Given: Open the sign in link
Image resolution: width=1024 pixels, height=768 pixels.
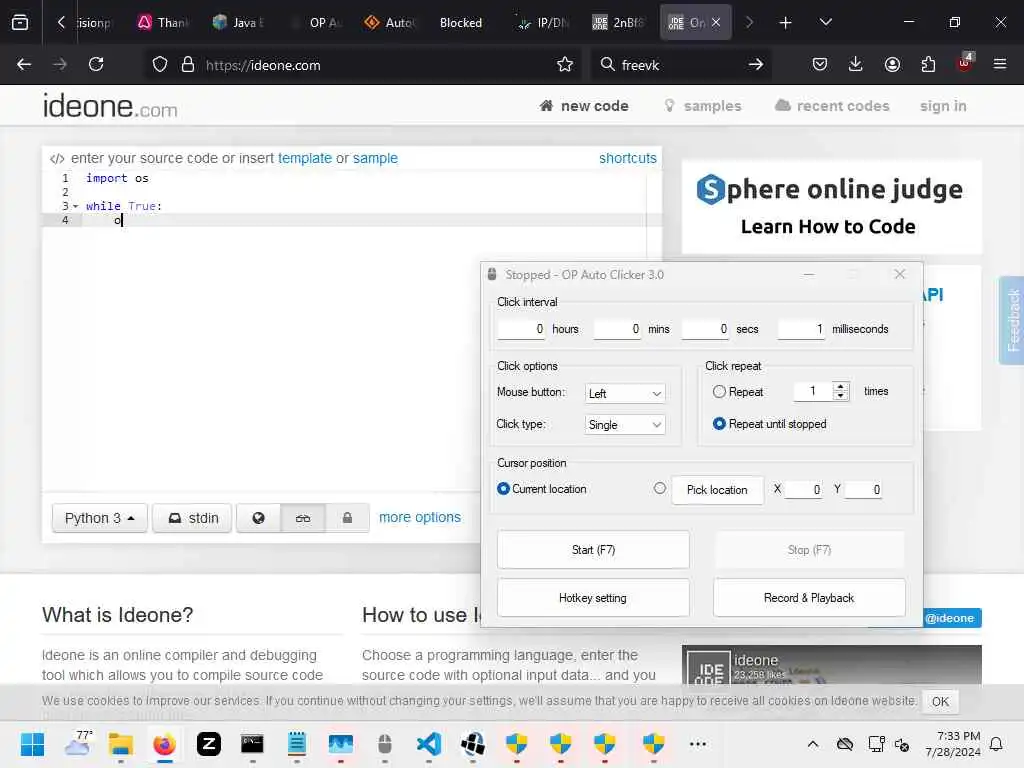Looking at the screenshot, I should tap(943, 106).
